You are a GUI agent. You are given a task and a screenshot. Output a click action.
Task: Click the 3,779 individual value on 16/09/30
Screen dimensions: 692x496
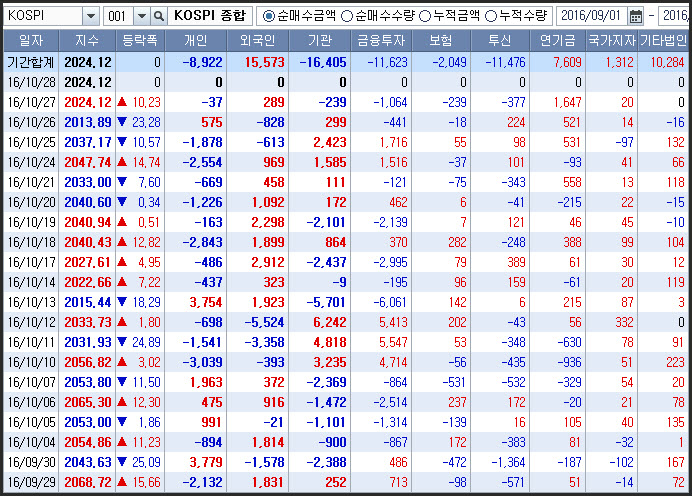click(x=206, y=462)
